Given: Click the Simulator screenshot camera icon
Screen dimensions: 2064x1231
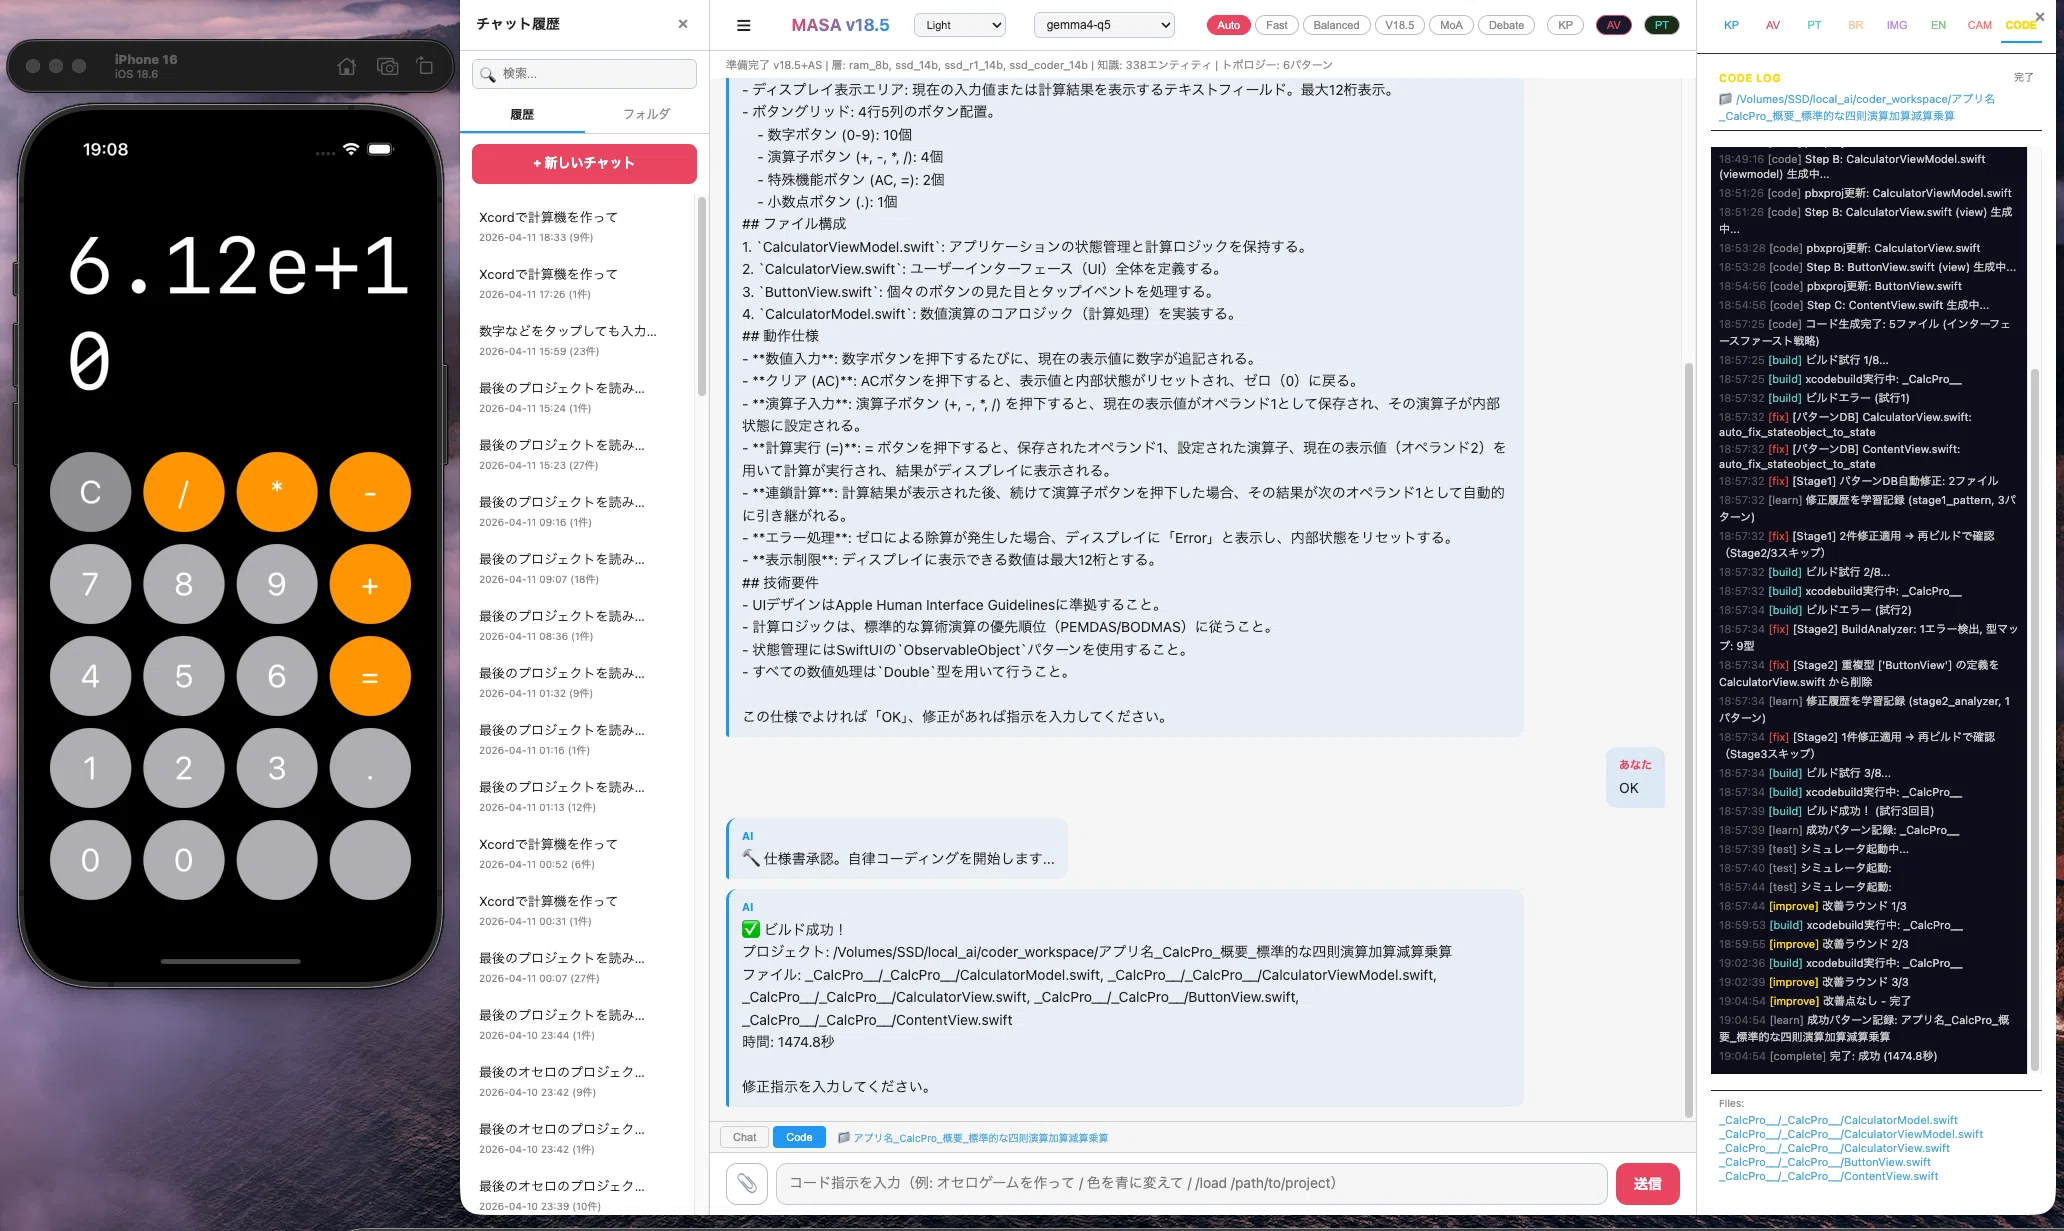Looking at the screenshot, I should point(387,66).
